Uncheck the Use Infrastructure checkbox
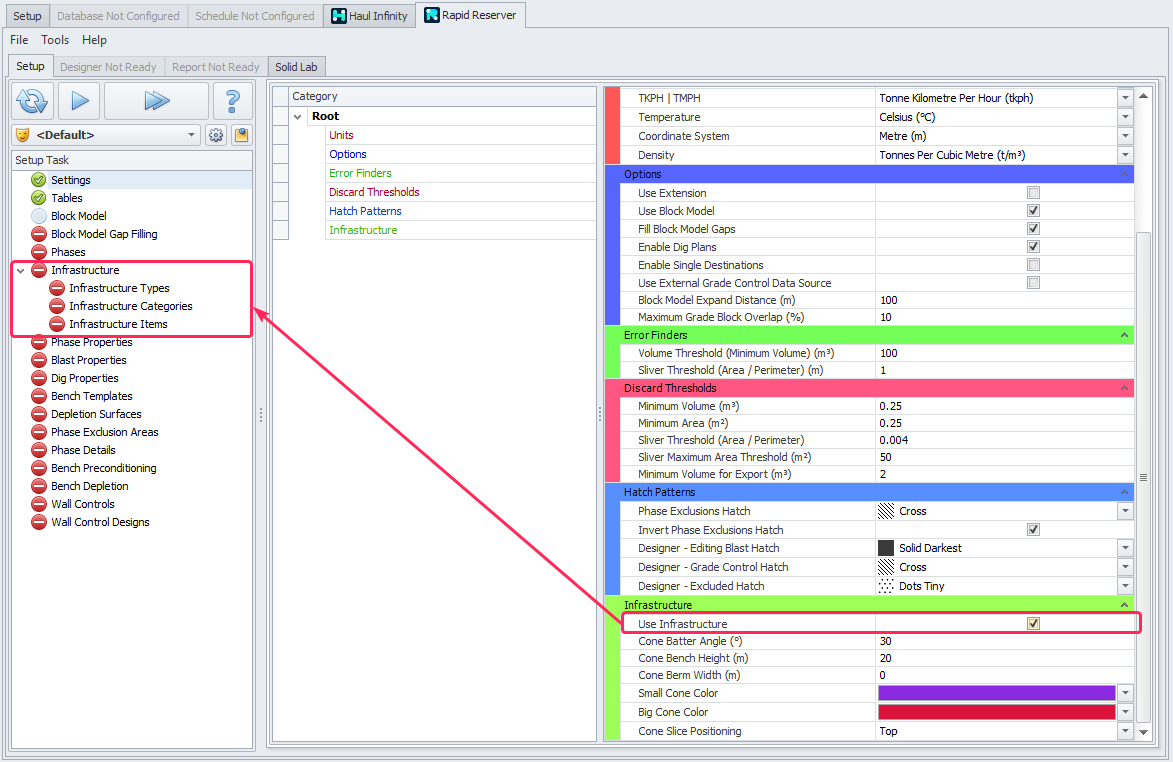The height and width of the screenshot is (762, 1173). (1033, 624)
